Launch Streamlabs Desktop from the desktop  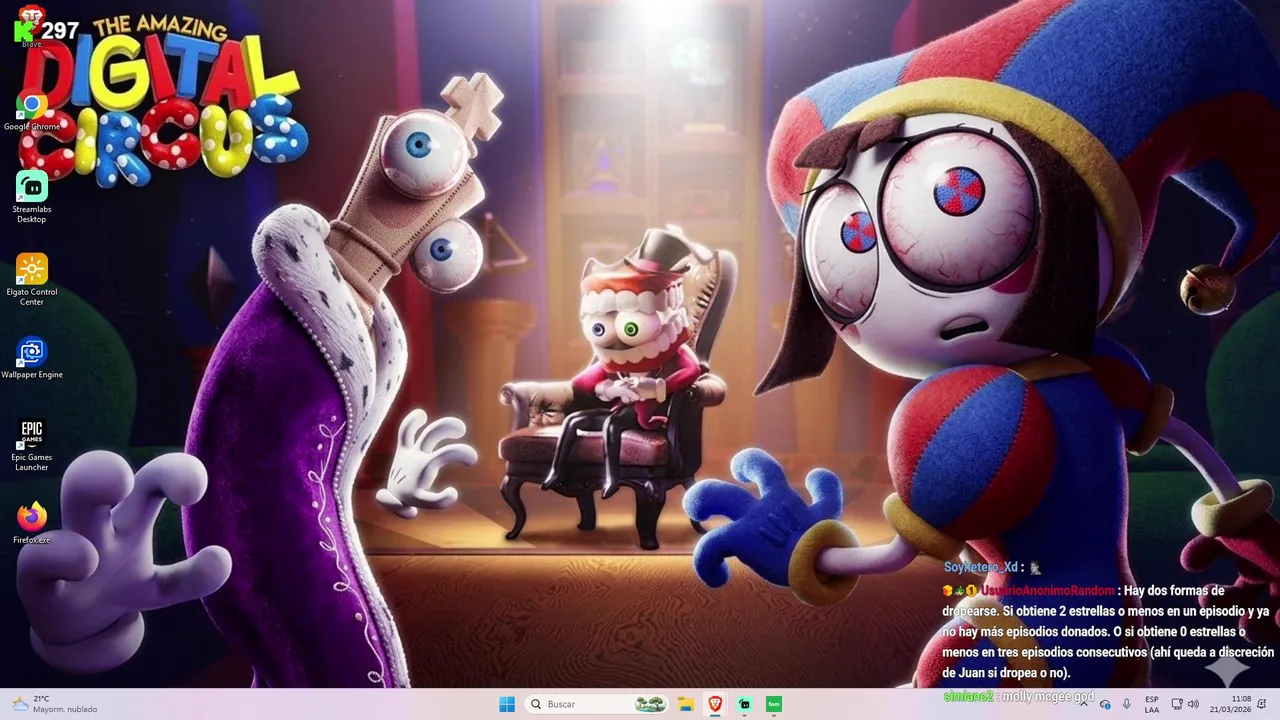click(32, 197)
